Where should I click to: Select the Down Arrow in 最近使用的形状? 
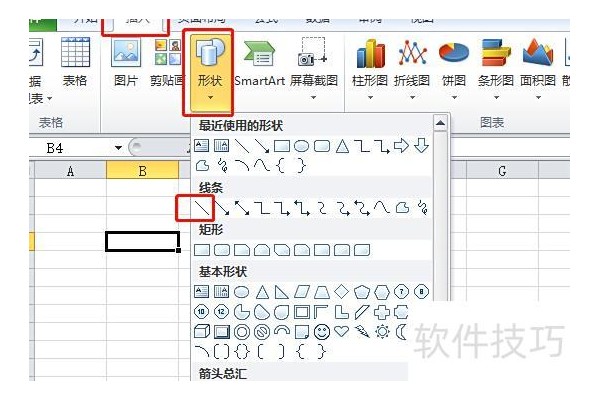coord(421,146)
